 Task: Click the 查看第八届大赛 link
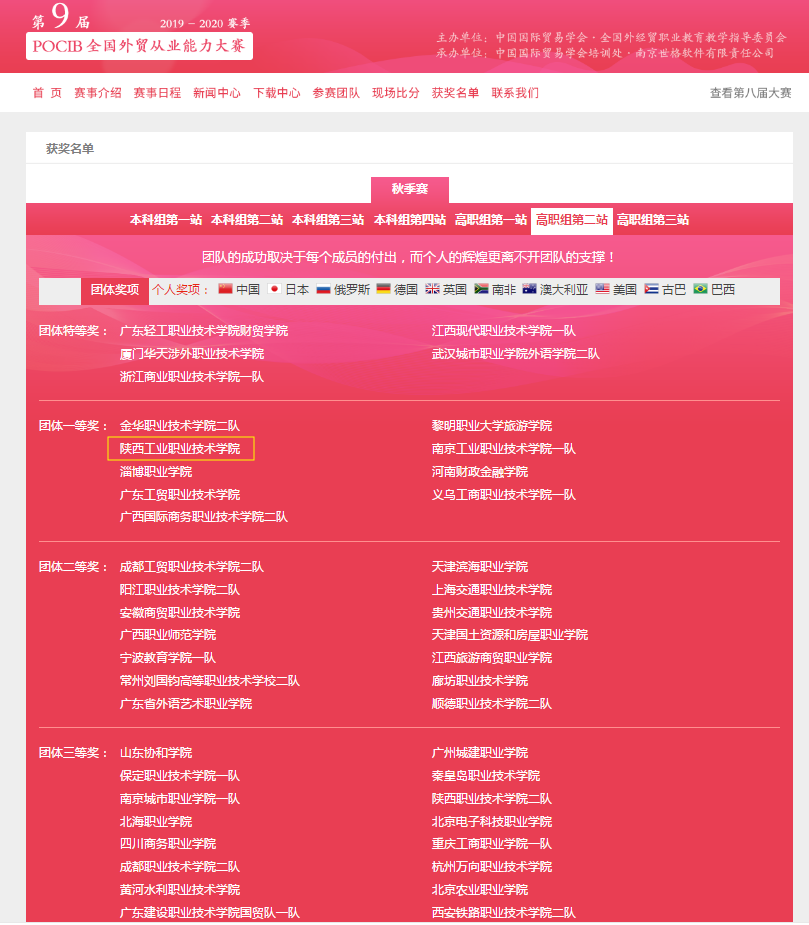click(750, 93)
